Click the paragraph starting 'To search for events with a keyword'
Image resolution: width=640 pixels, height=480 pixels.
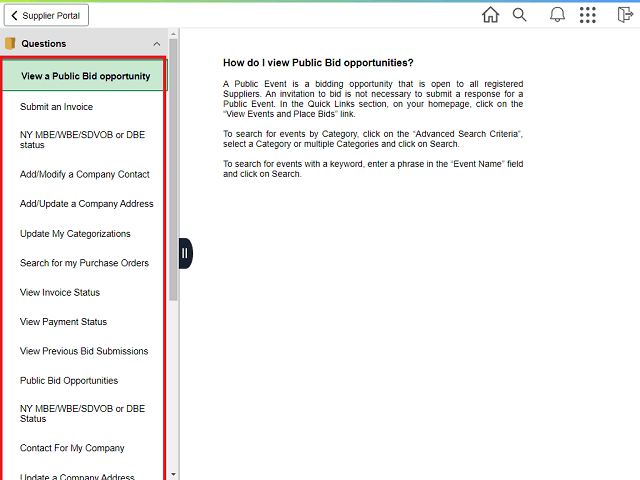[373, 169]
